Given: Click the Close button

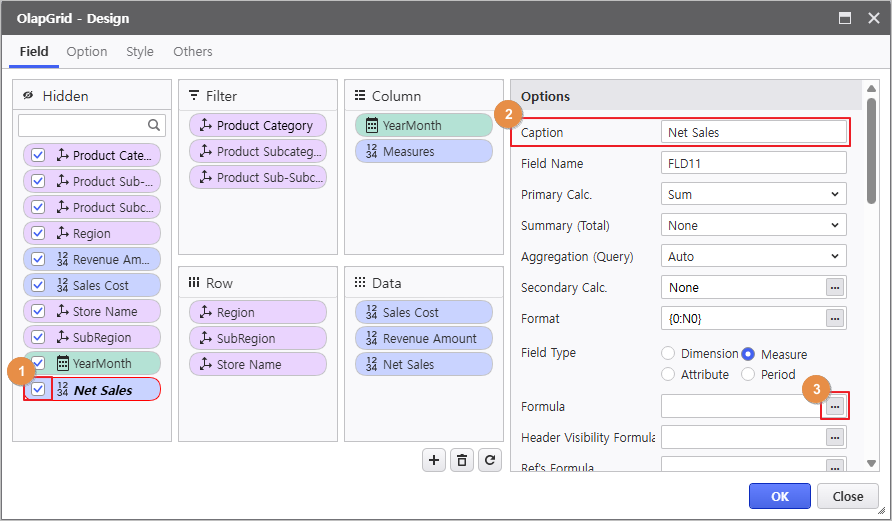Looking at the screenshot, I should point(847,496).
